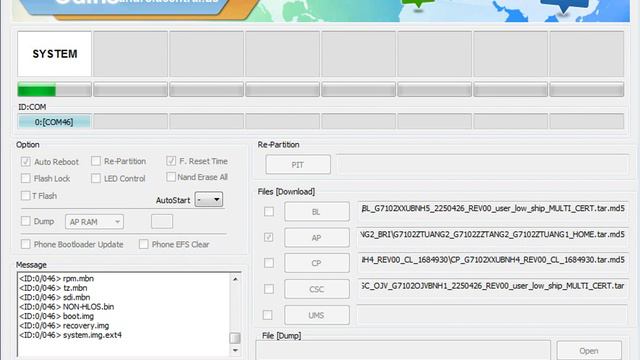Click the PIT button
The image size is (640, 360).
298,164
